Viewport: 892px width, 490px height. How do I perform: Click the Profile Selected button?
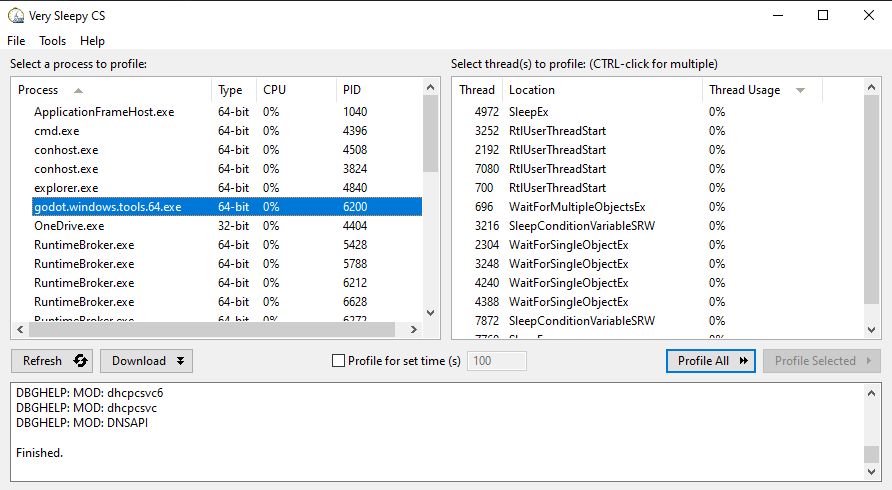tap(821, 361)
